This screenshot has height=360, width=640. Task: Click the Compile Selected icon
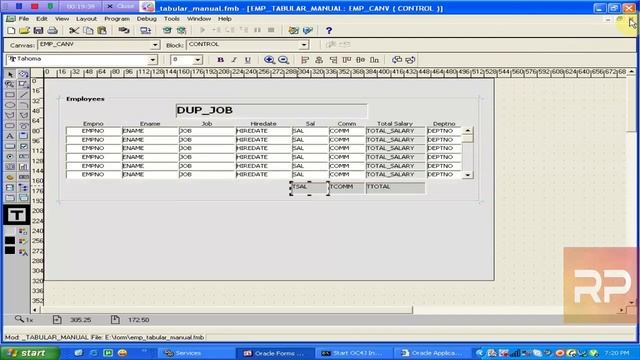point(181,31)
